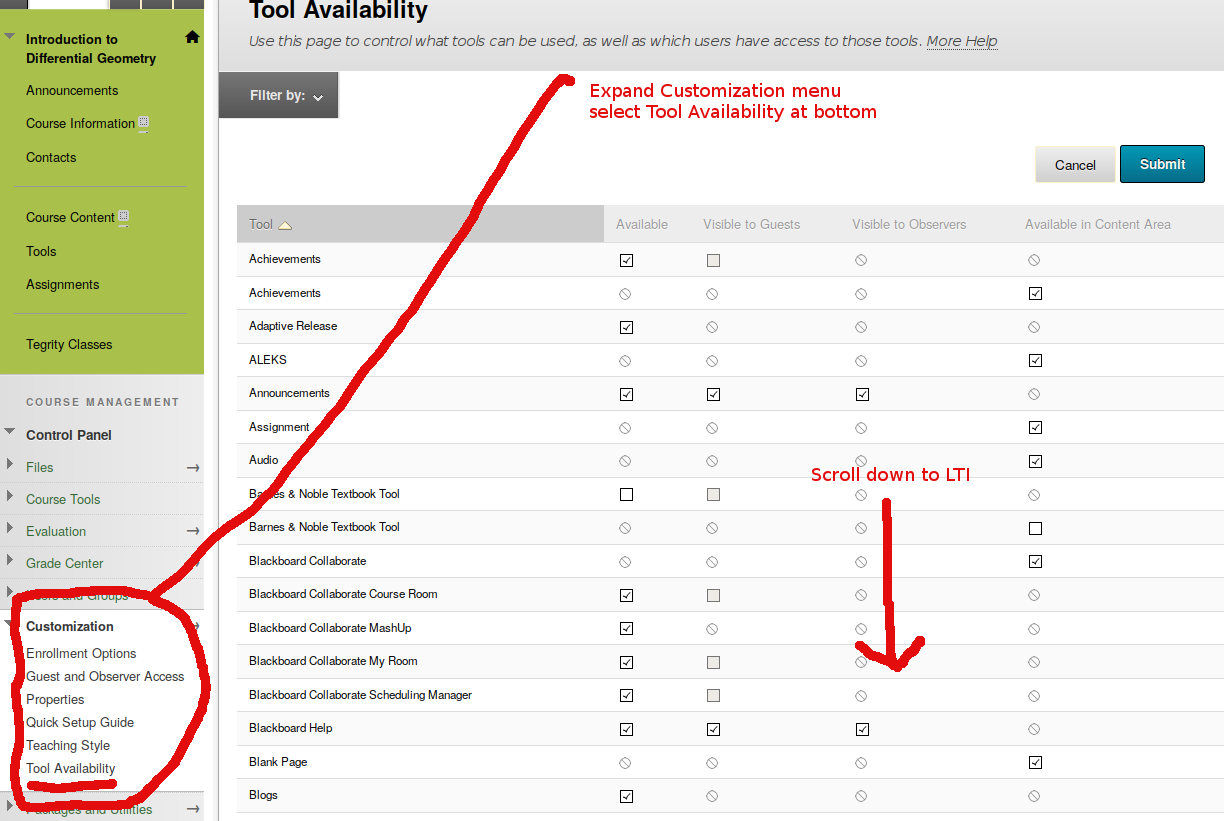Open Tegrity Classes in the course menu

pyautogui.click(x=69, y=345)
